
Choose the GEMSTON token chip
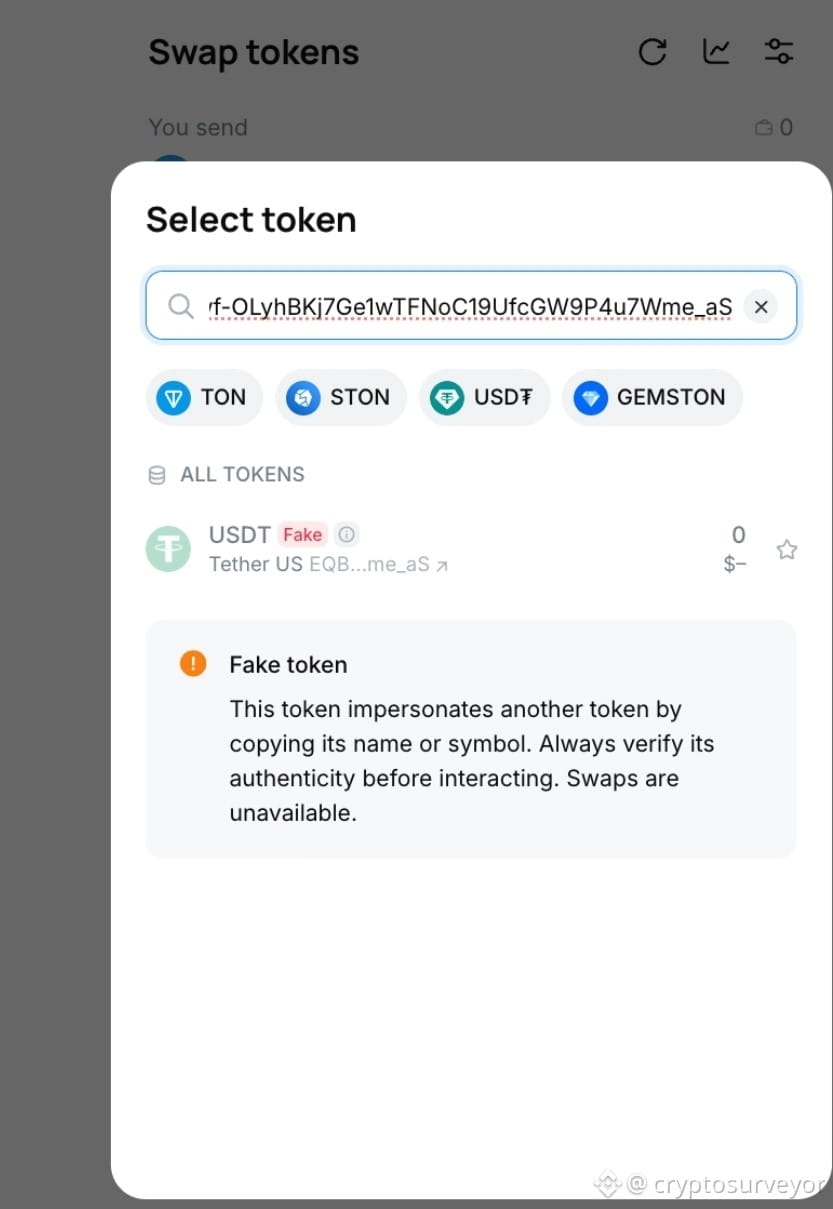point(652,398)
